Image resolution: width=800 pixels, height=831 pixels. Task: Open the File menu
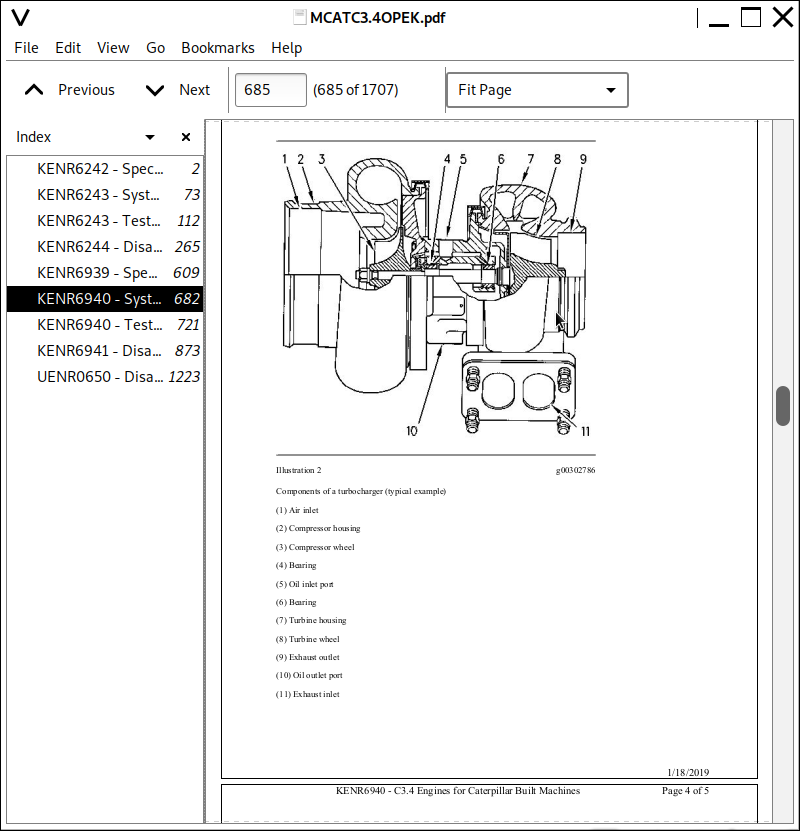pyautogui.click(x=26, y=48)
